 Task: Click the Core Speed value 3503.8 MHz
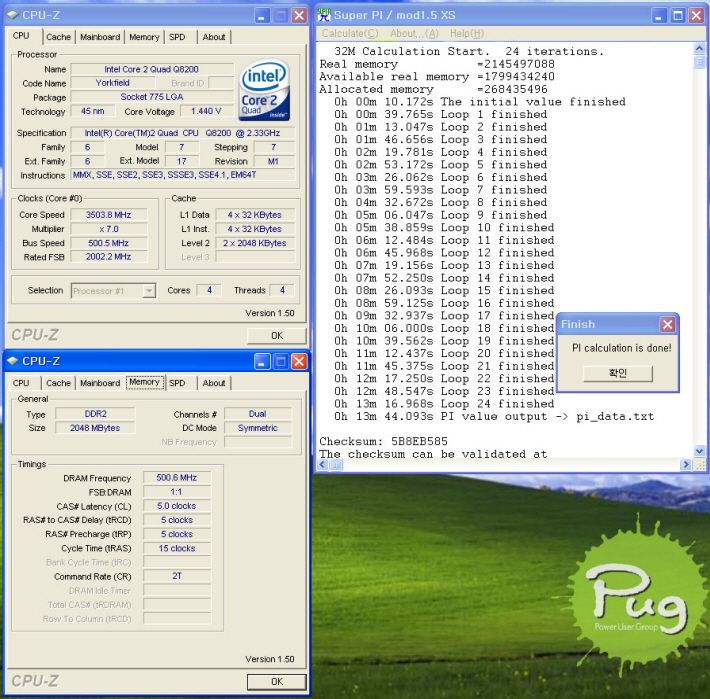pos(109,215)
